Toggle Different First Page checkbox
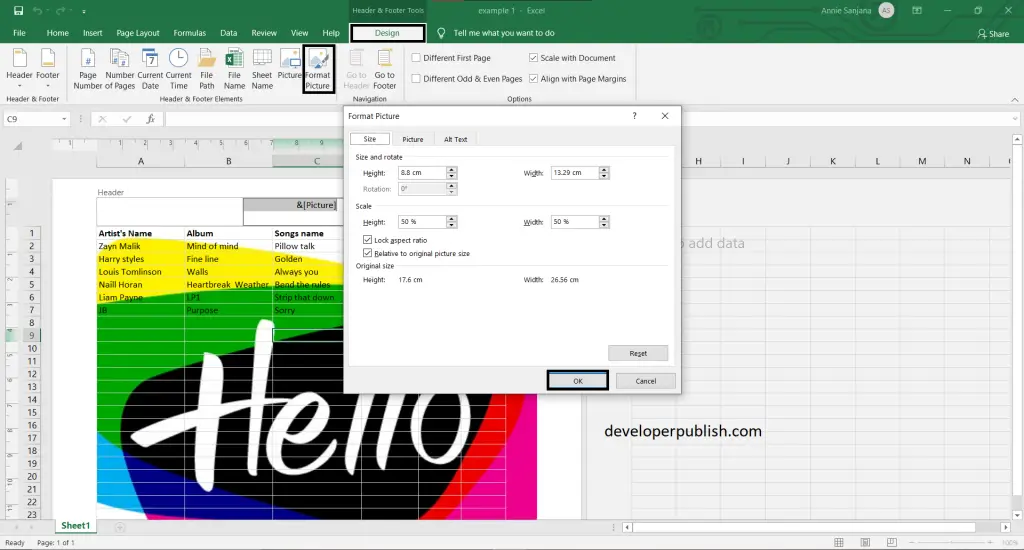The image size is (1024, 550). pyautogui.click(x=416, y=57)
